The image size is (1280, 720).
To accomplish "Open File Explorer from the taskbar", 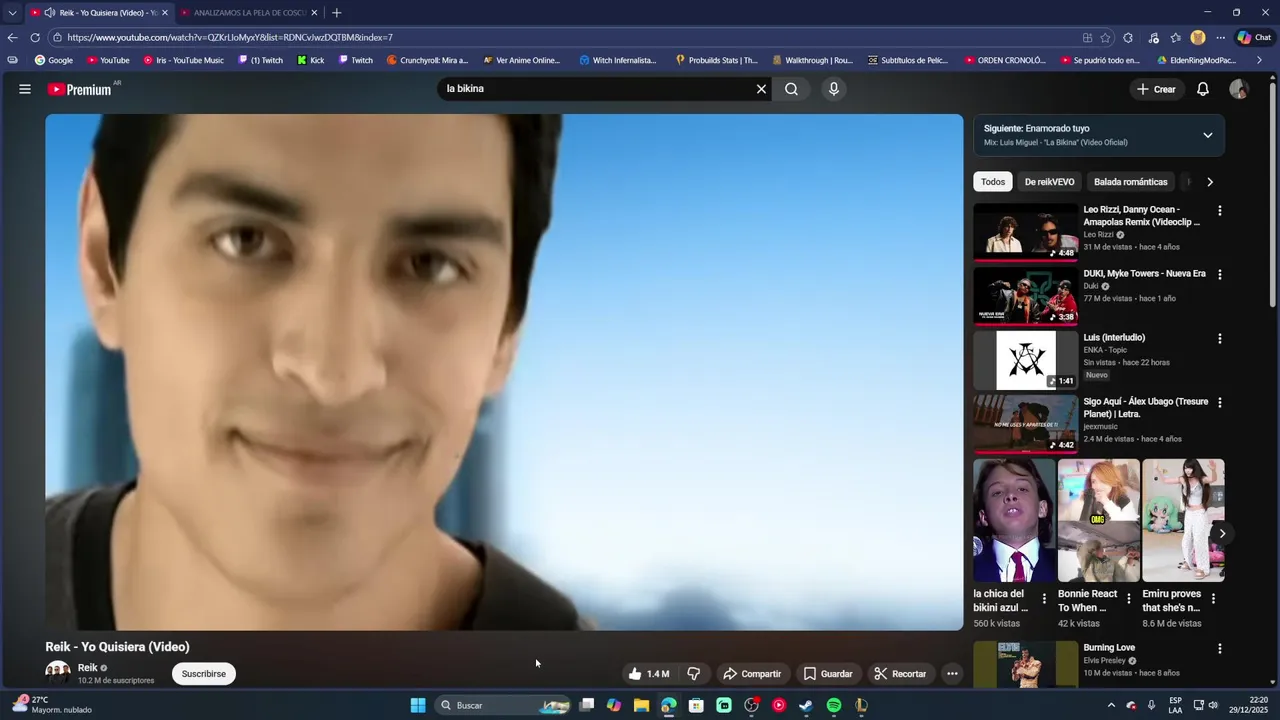I will 641,705.
